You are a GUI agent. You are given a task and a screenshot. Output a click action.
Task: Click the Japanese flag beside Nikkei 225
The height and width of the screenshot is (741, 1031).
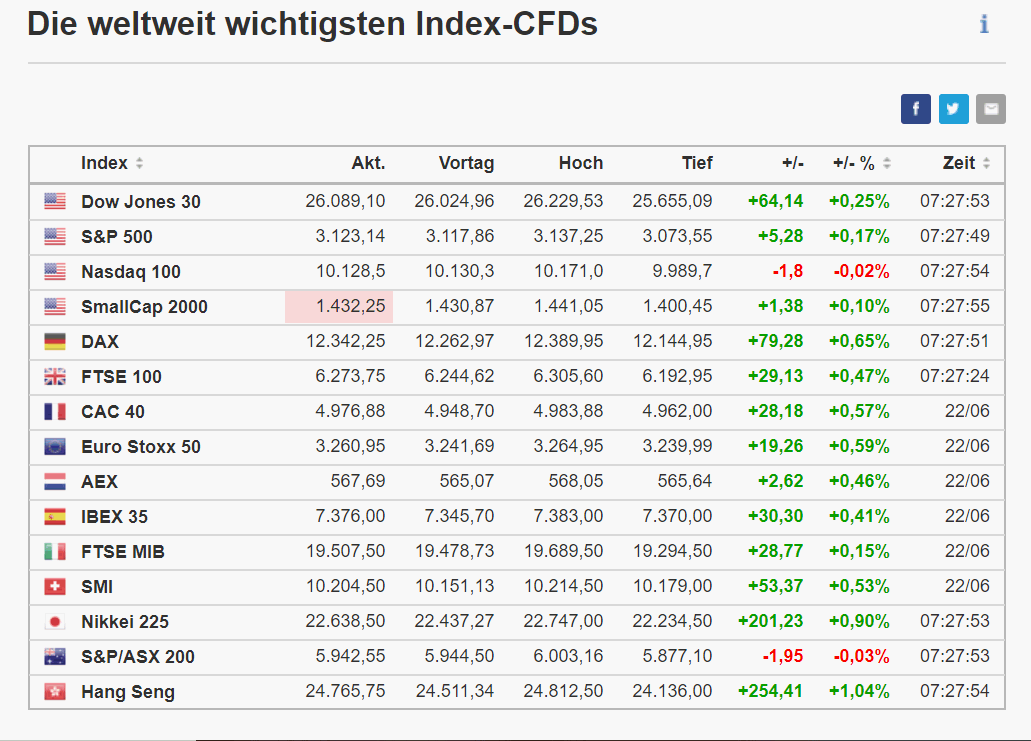coord(55,622)
